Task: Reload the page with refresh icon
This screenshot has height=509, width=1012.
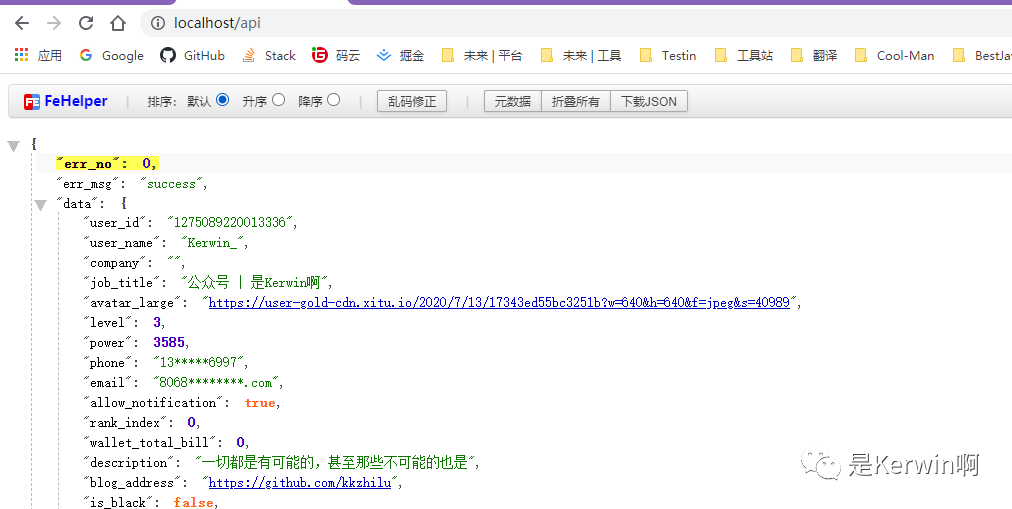Action: pos(86,23)
